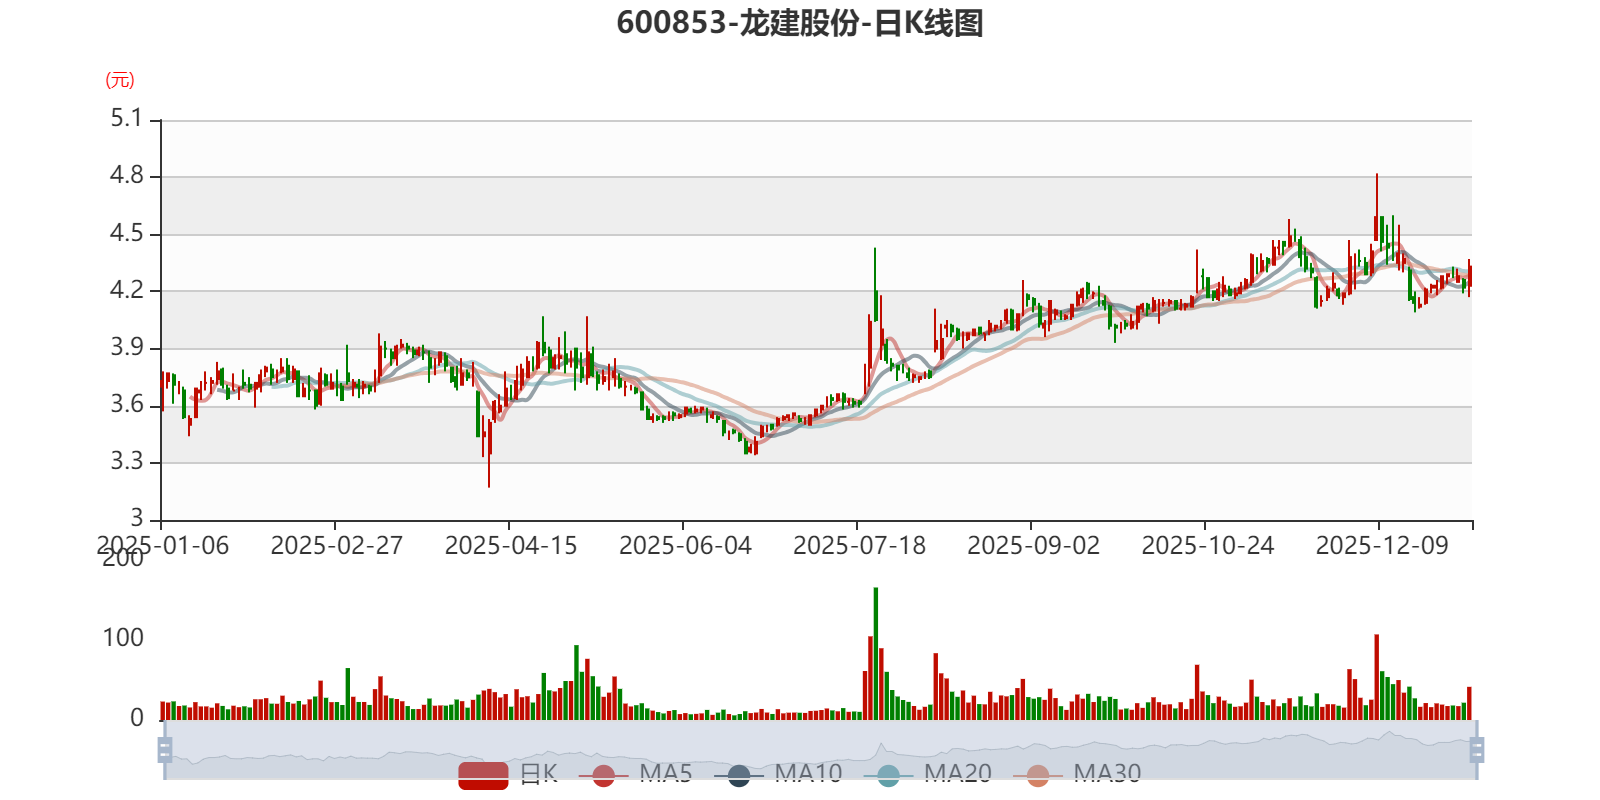This screenshot has height=800, width=1600.
Task: Click the April candlestick with the lowest wick
Action: click(489, 452)
